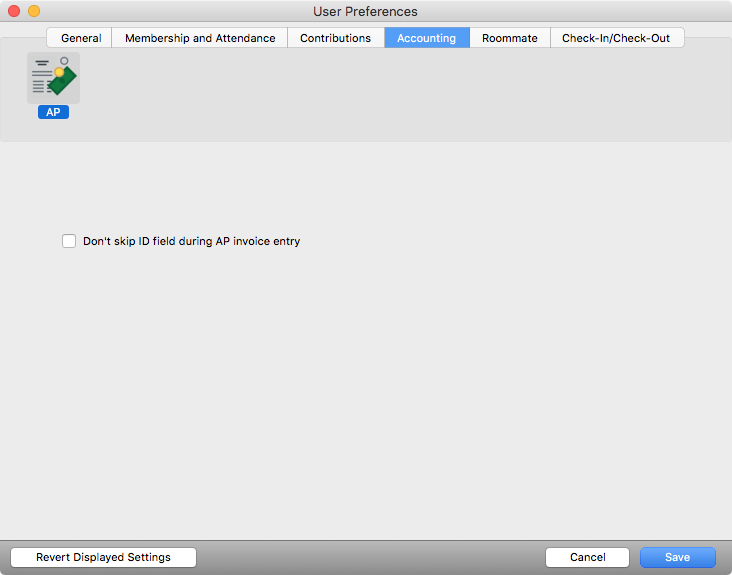Click bottom bar between Revert and Cancel
This screenshot has width=732, height=575.
coord(370,557)
